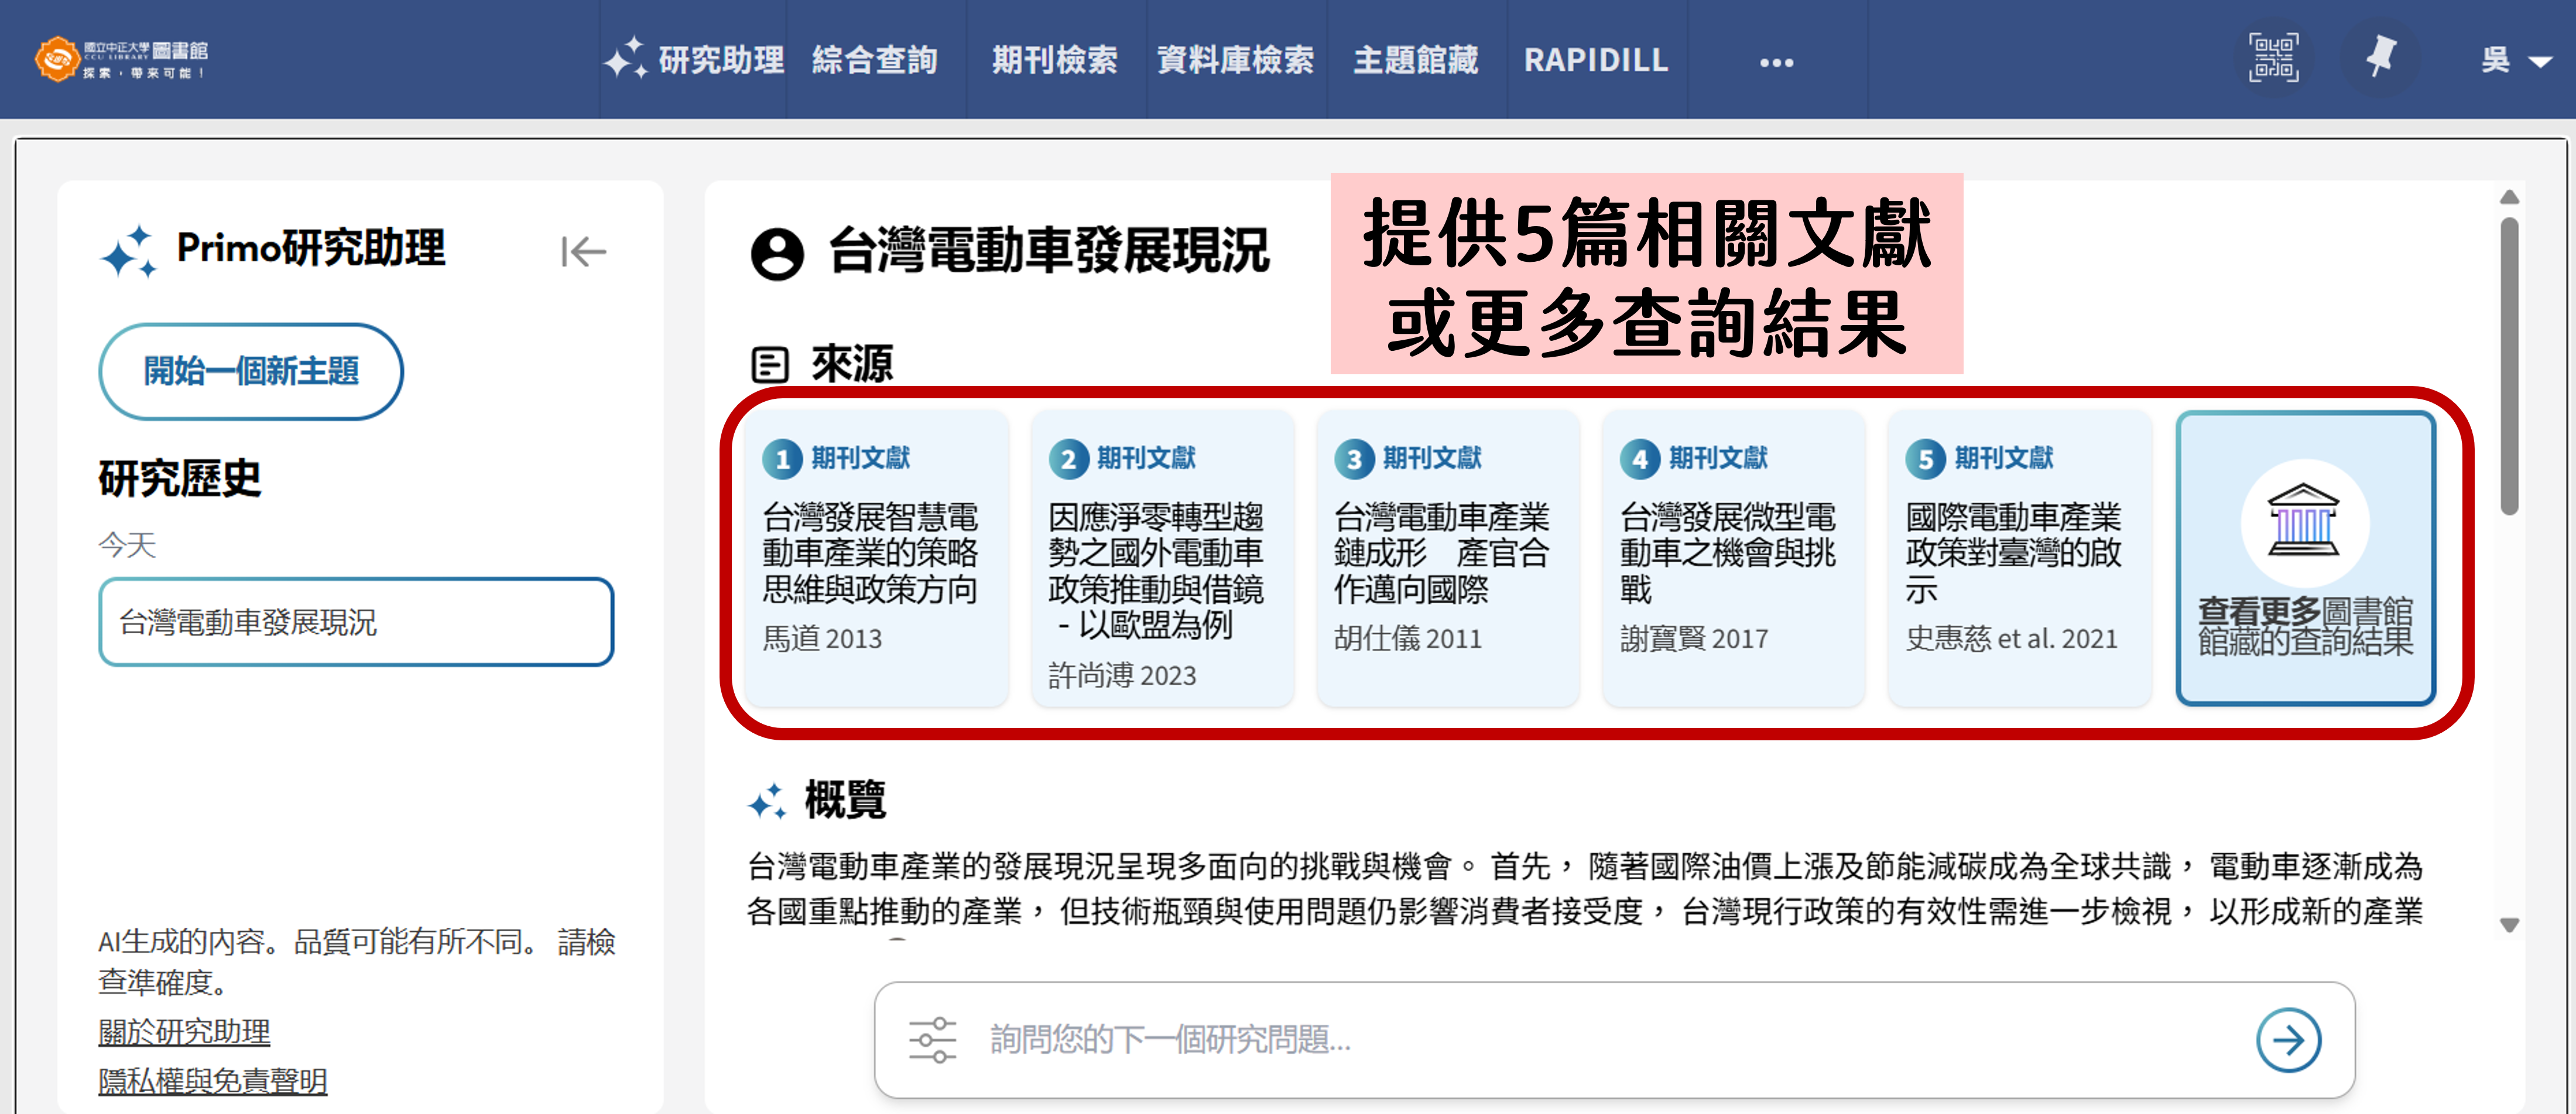Click the pin icon in top bar
The width and height of the screenshot is (2576, 1114).
(2382, 57)
